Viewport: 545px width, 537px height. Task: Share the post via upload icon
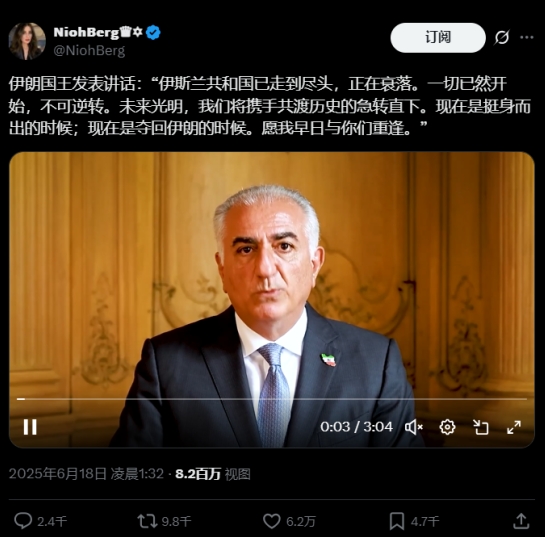(x=521, y=521)
